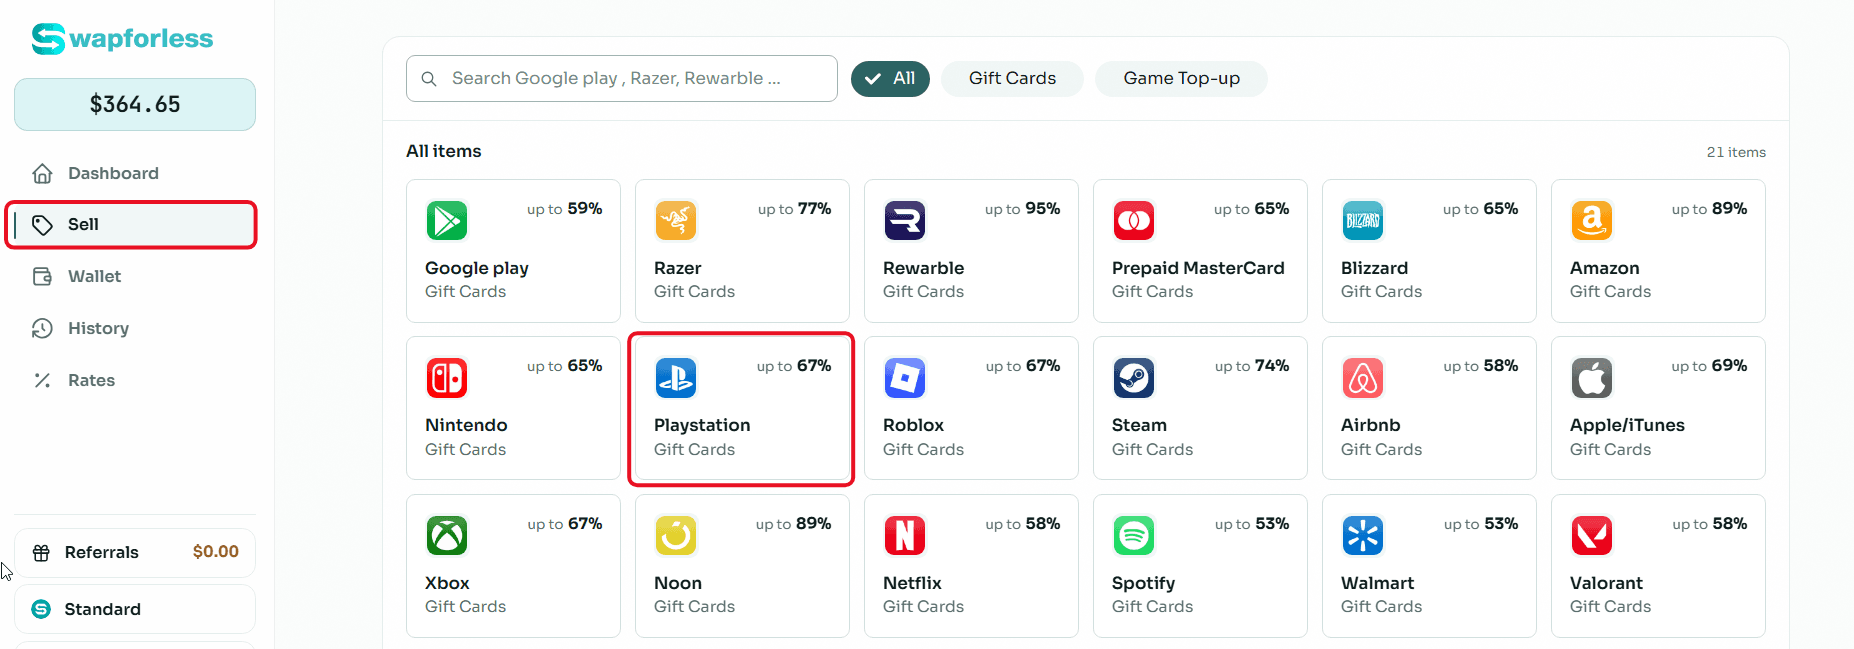Click the Referrals gift icon
The height and width of the screenshot is (649, 1854).
[x=41, y=553]
